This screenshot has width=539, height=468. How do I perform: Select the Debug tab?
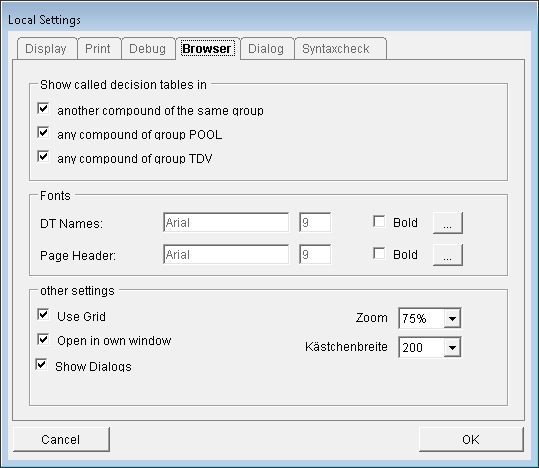coord(148,49)
